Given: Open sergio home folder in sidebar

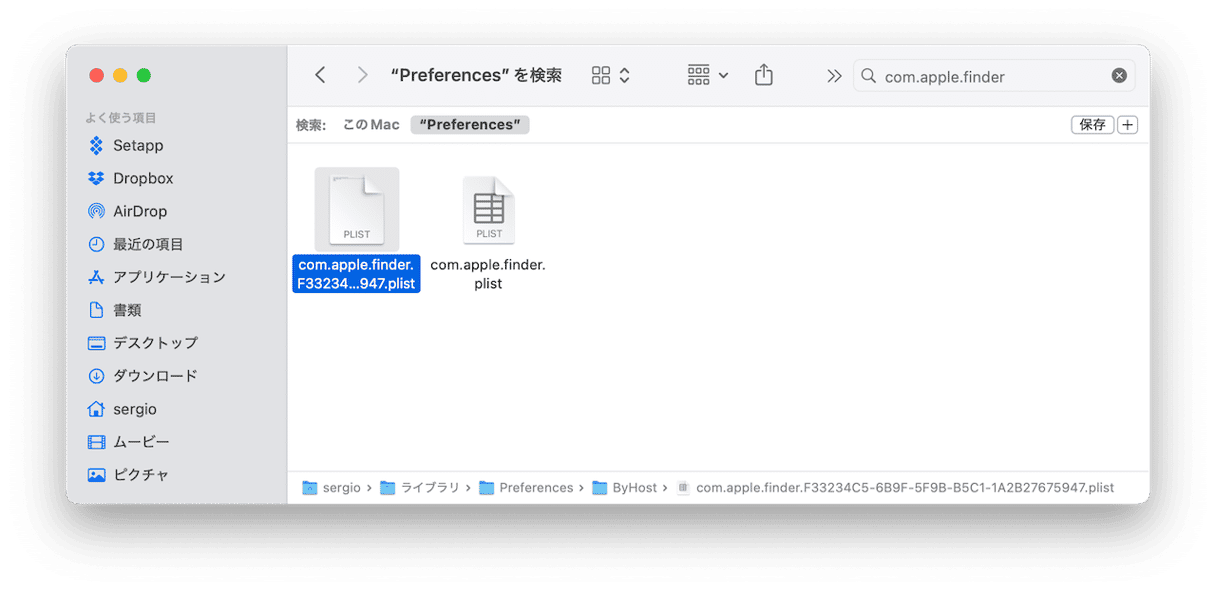Looking at the screenshot, I should coord(135,409).
